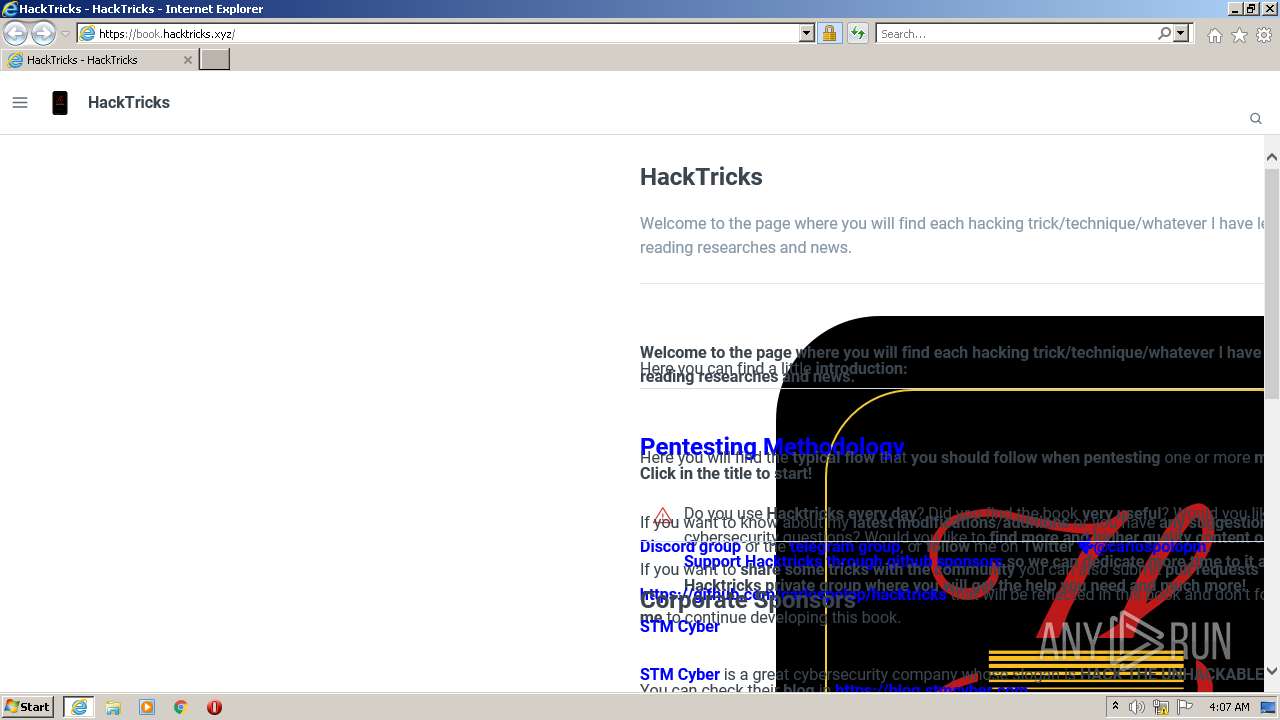Viewport: 1280px width, 720px height.
Task: Click the search magnifier in the Search box
Action: [x=1164, y=34]
